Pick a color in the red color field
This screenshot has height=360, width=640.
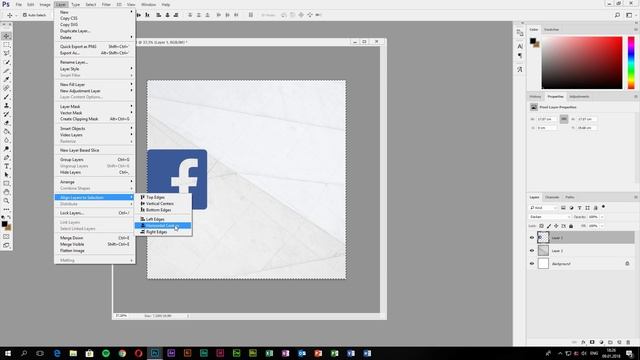tap(582, 62)
